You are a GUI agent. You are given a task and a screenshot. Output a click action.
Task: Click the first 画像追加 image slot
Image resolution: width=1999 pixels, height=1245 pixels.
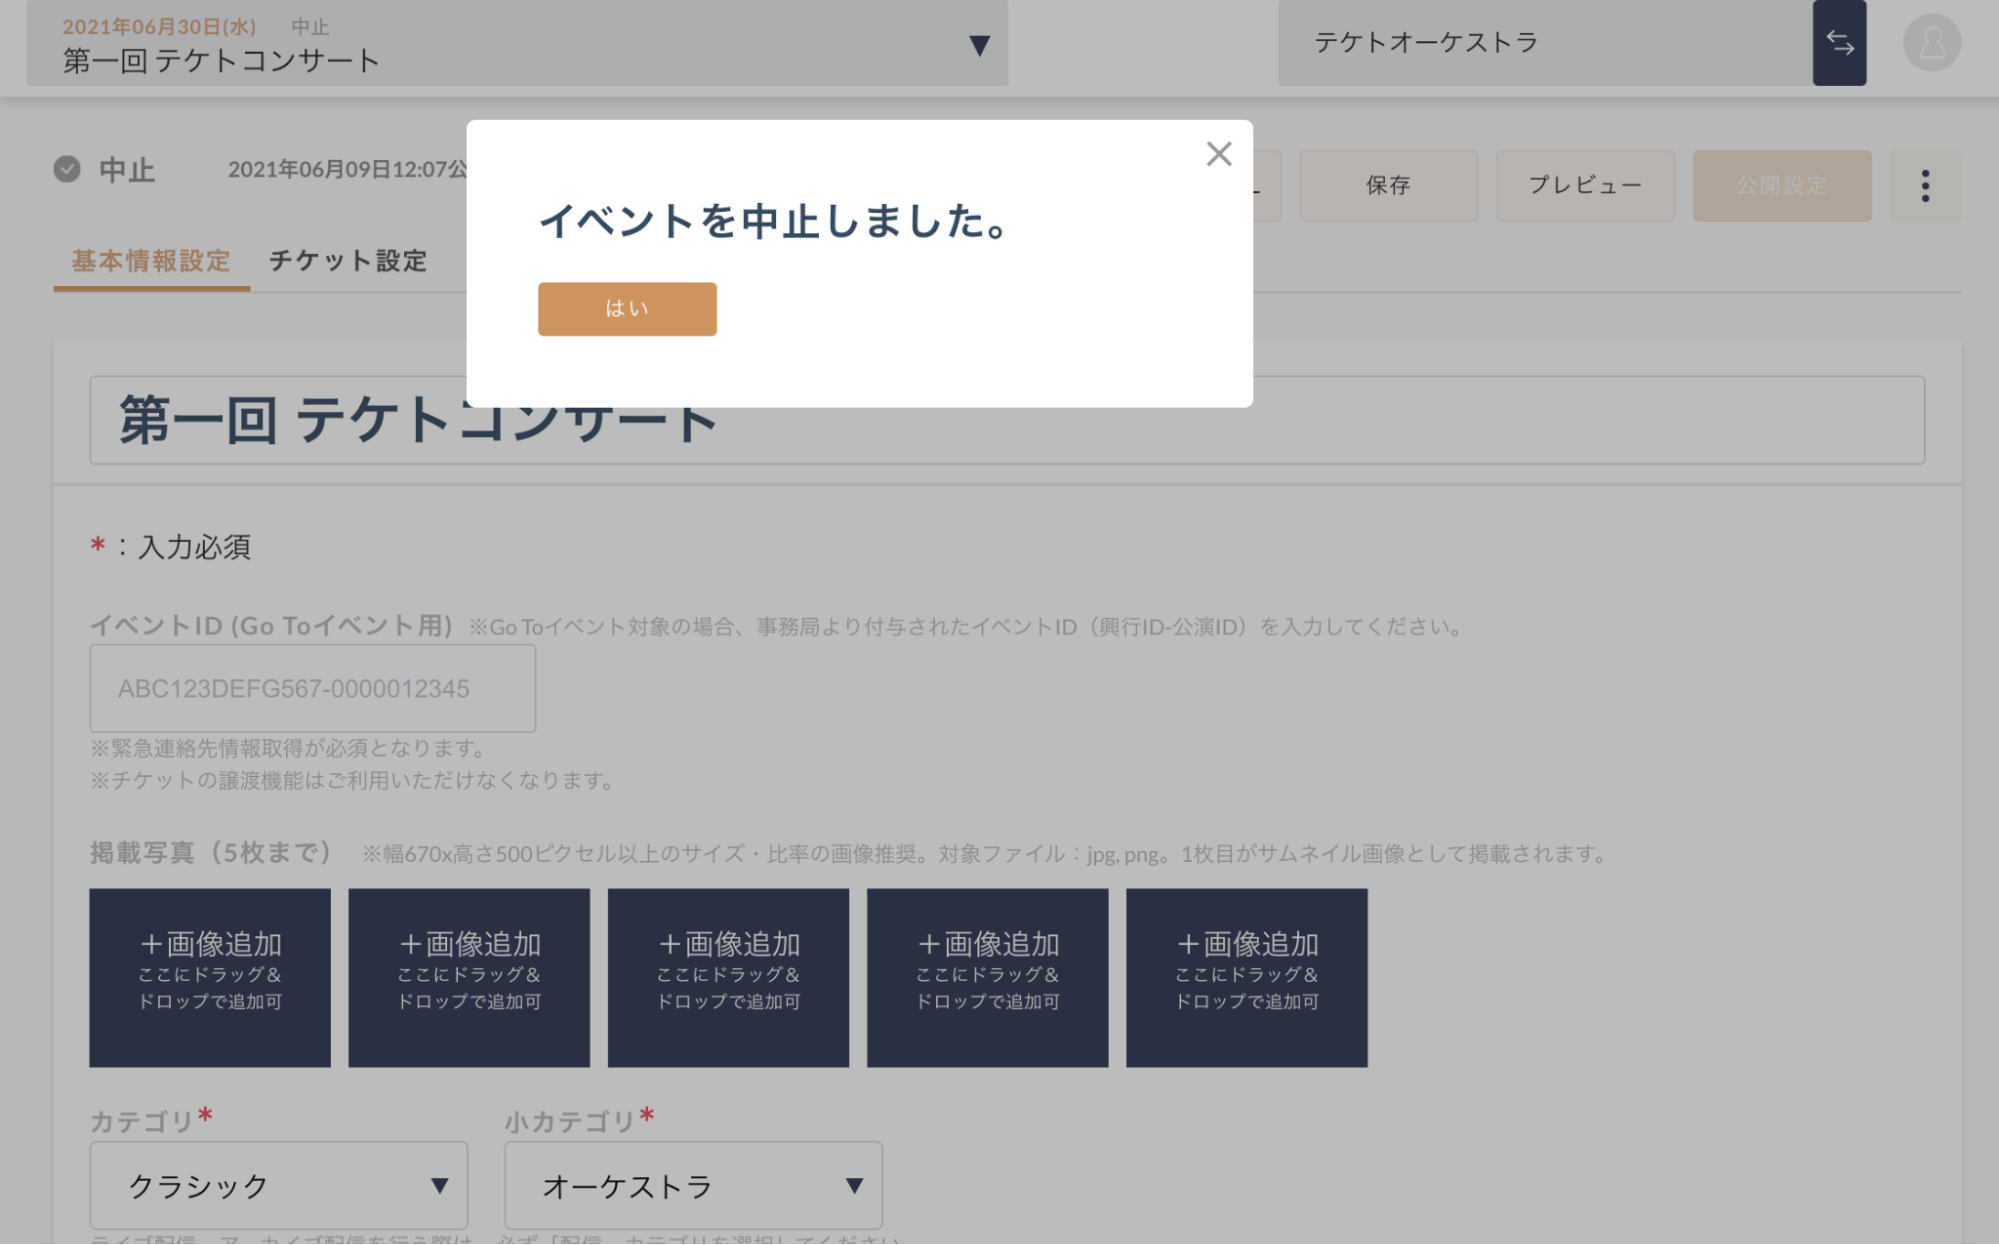pyautogui.click(x=210, y=978)
